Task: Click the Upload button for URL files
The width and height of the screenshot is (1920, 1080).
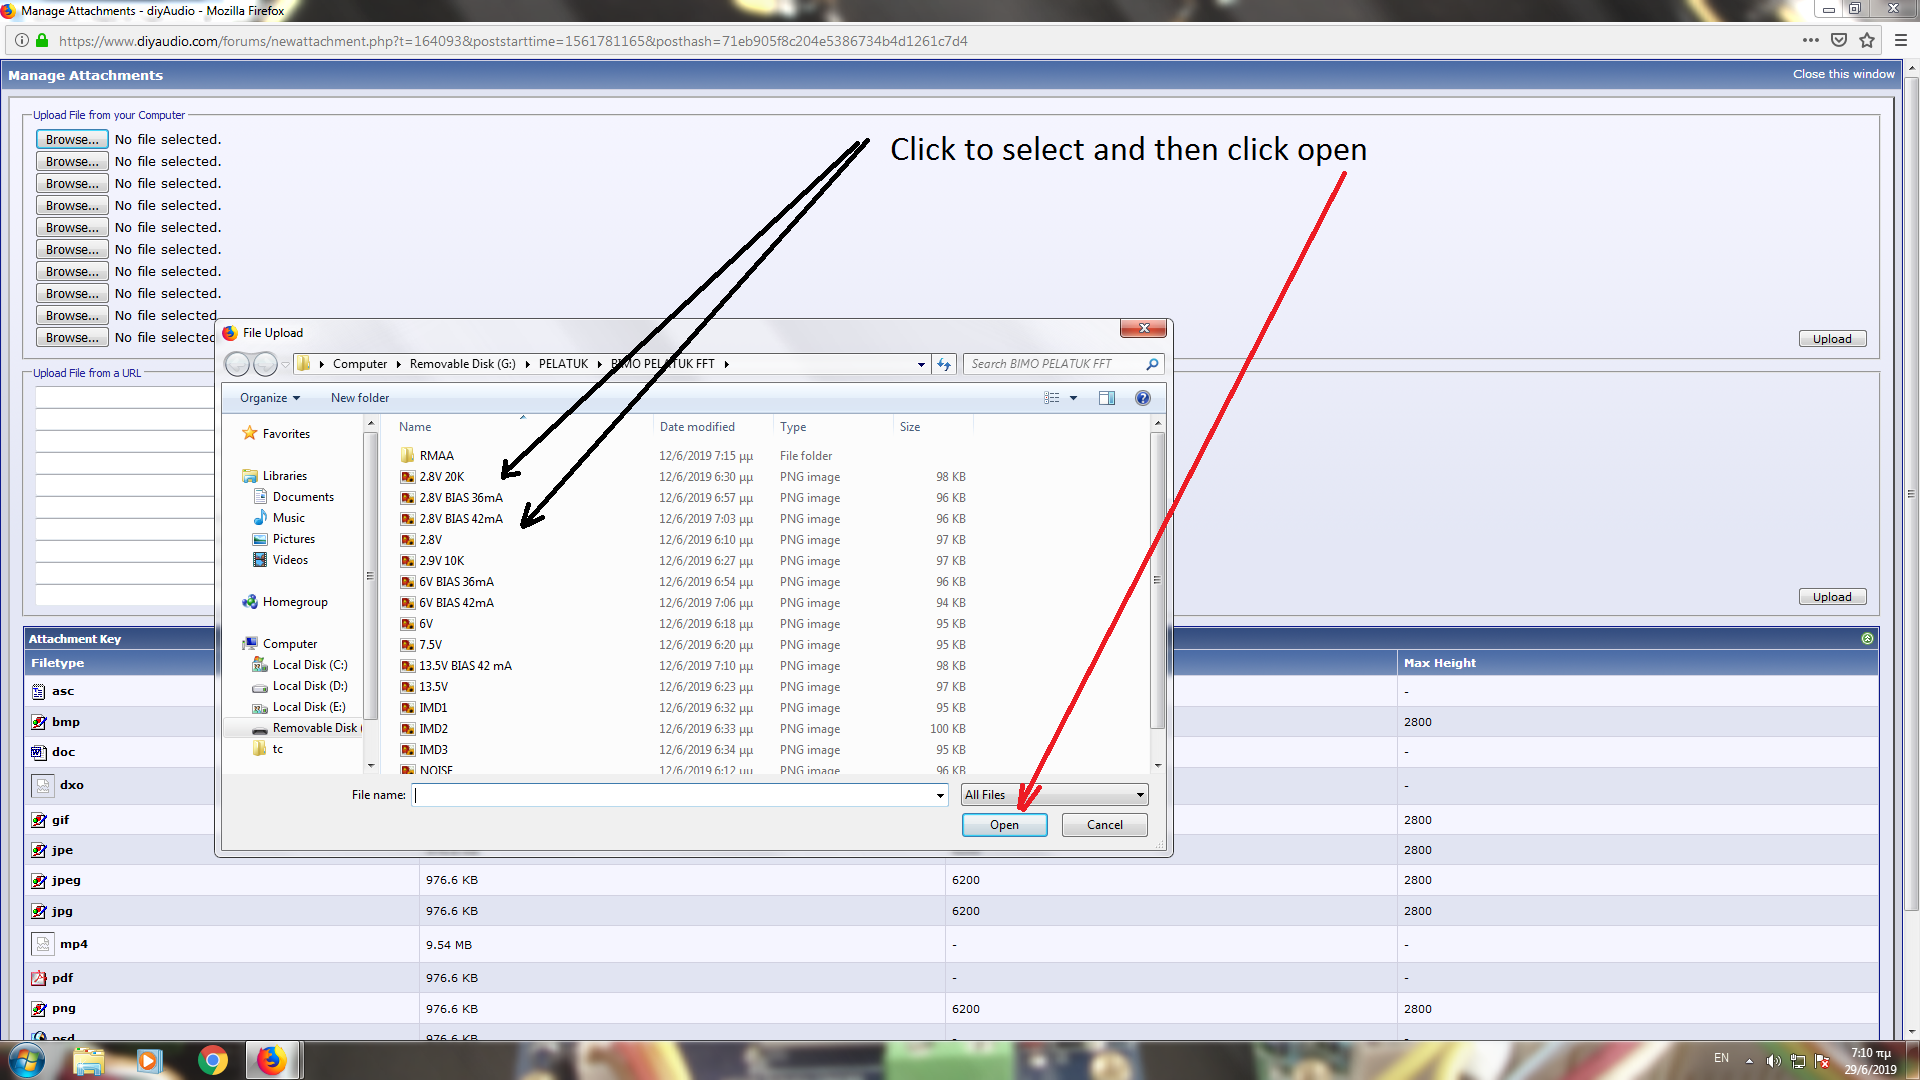Action: click(x=1832, y=597)
